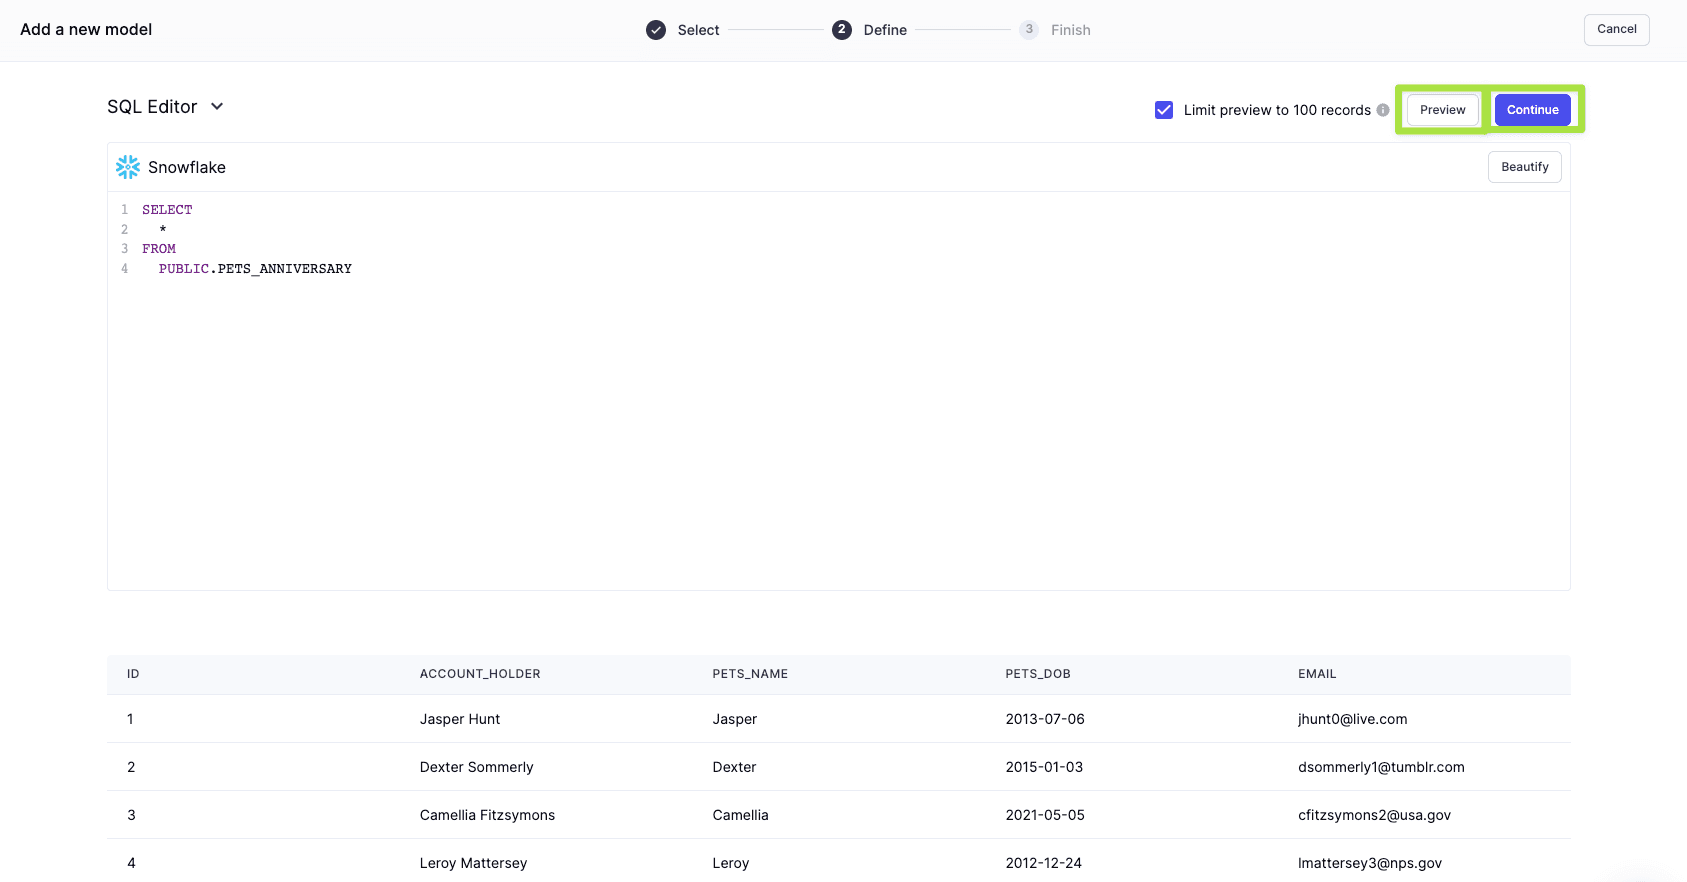Cancel adding the new model
Screen dimensions: 1687x882
1616,29
